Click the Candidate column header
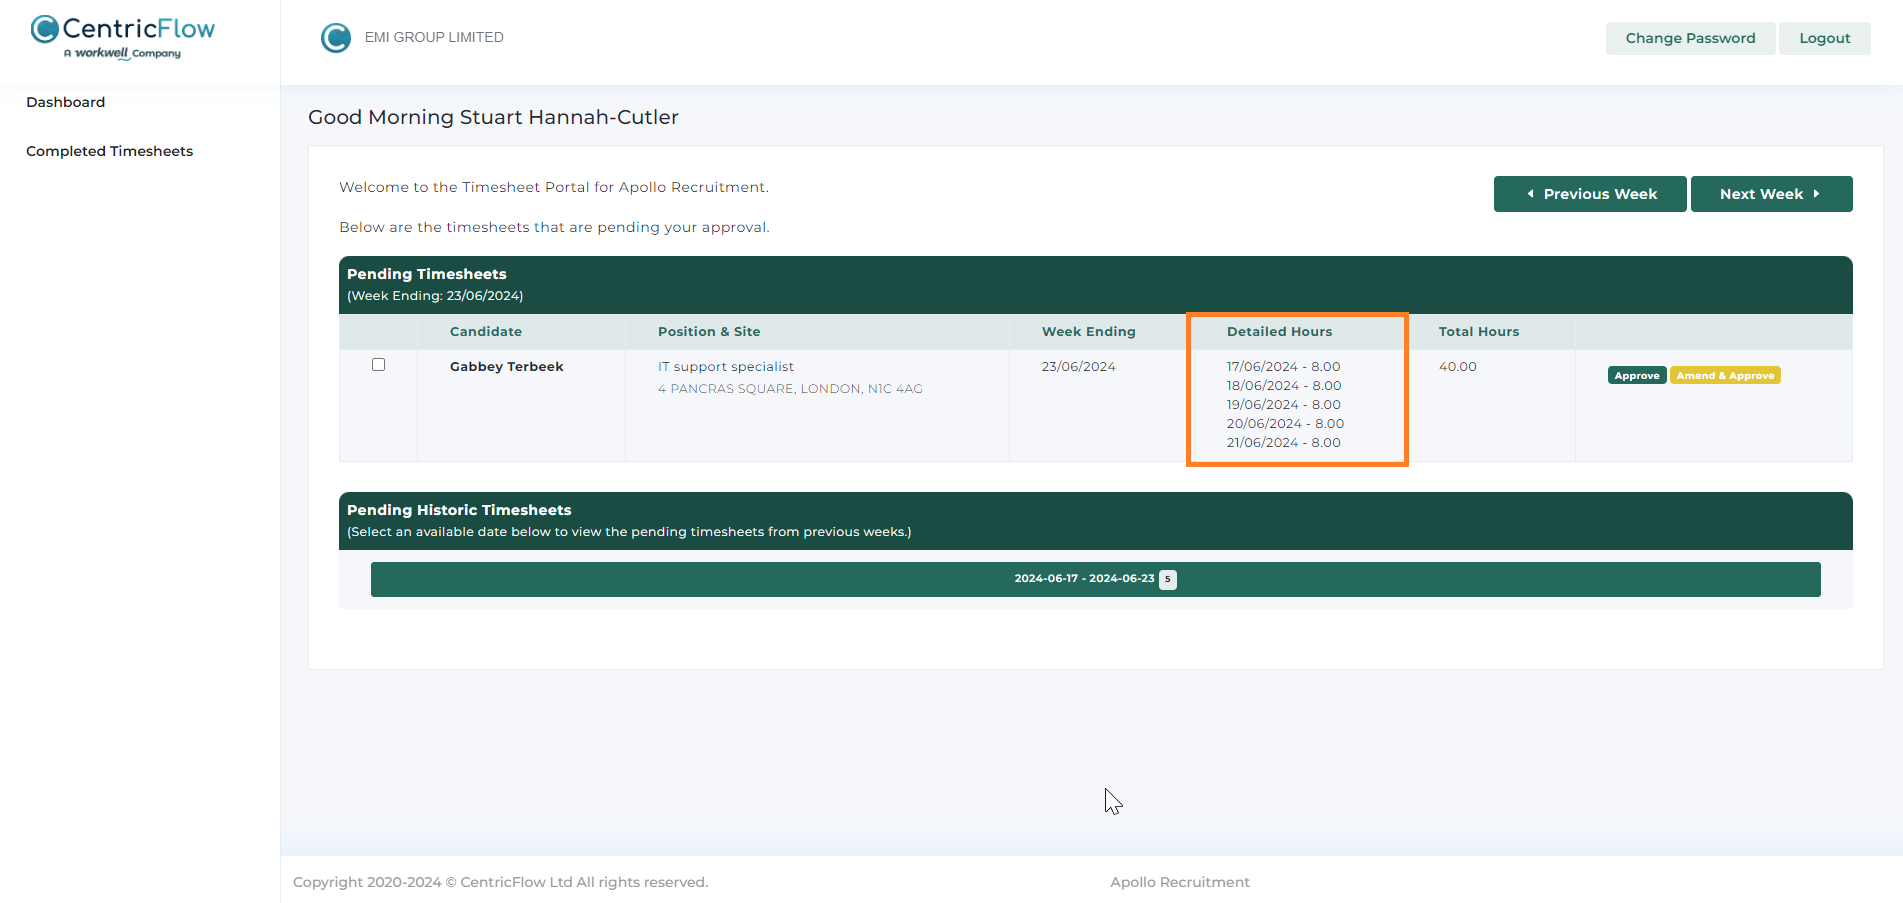This screenshot has height=903, width=1903. pos(486,332)
